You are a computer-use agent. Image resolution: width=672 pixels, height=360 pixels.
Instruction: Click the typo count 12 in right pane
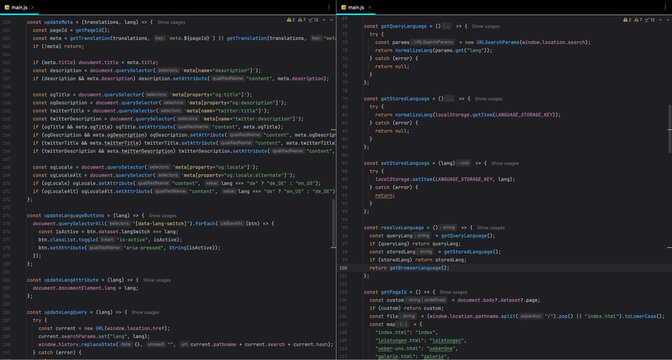650,20
